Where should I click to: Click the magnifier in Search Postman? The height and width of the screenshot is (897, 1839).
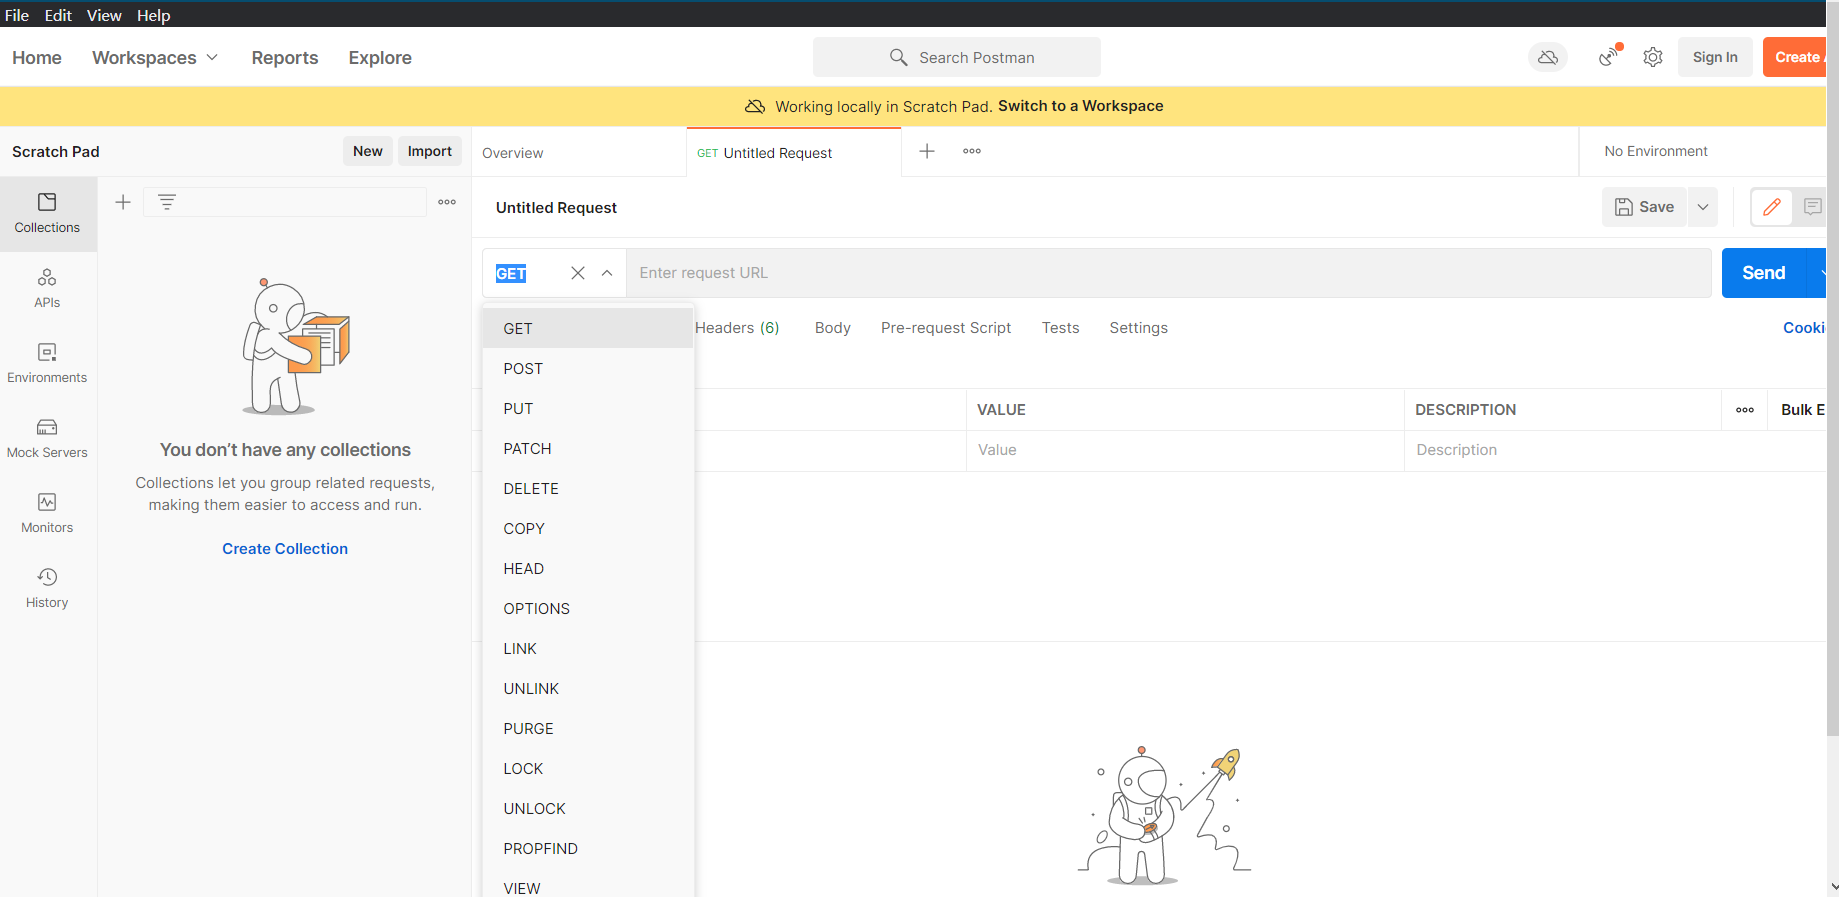coord(899,57)
